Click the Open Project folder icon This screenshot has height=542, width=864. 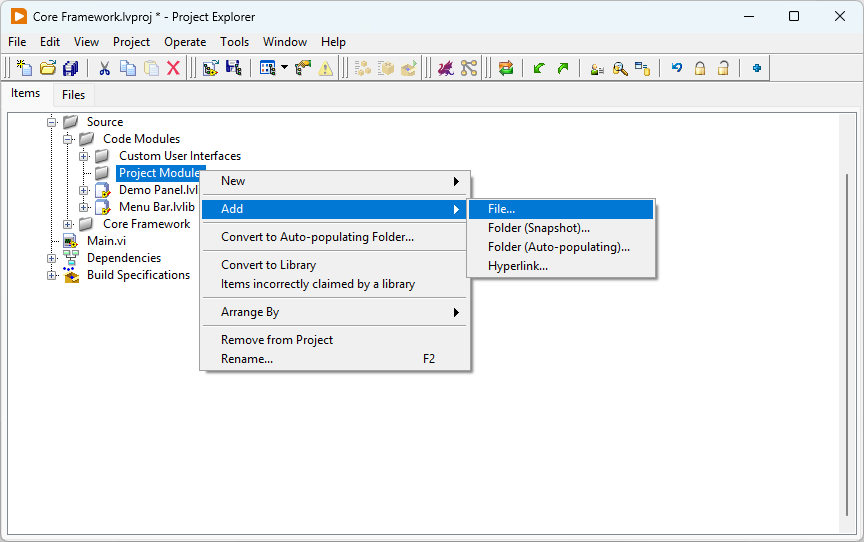click(48, 68)
